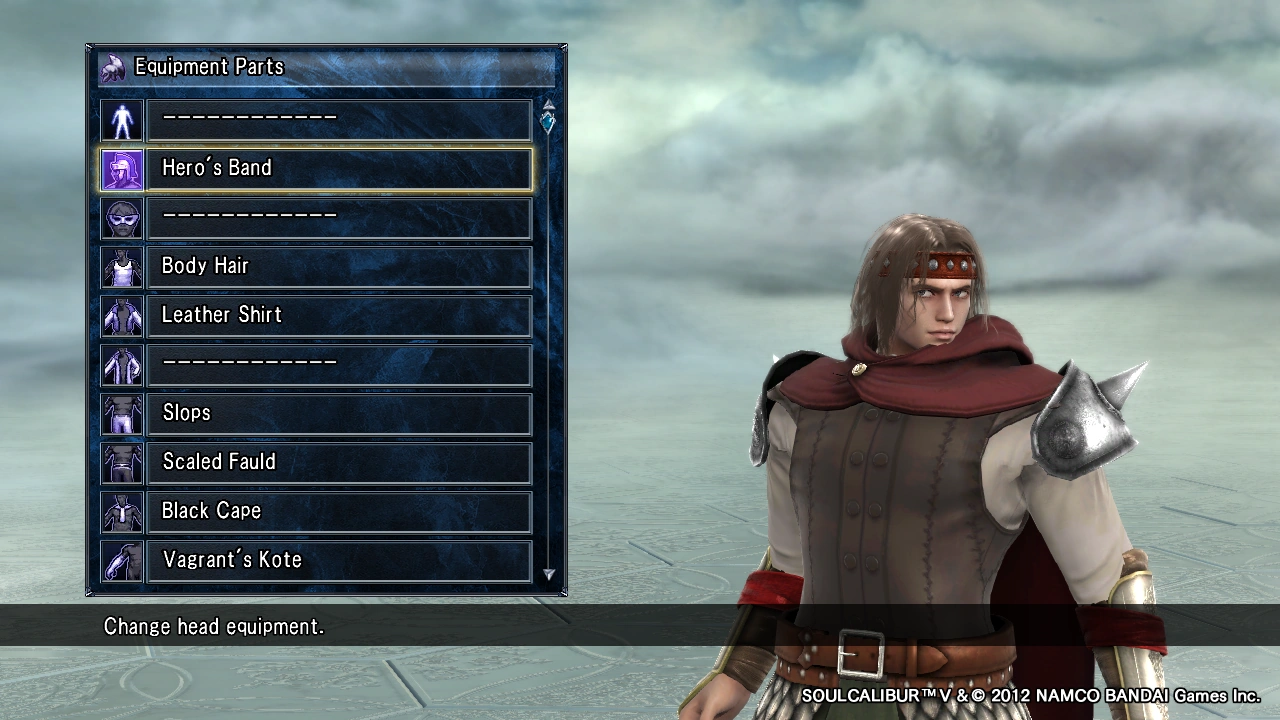This screenshot has width=1280, height=720.
Task: Select the arm icon for Vagrant's Kote
Action: pyautogui.click(x=122, y=561)
